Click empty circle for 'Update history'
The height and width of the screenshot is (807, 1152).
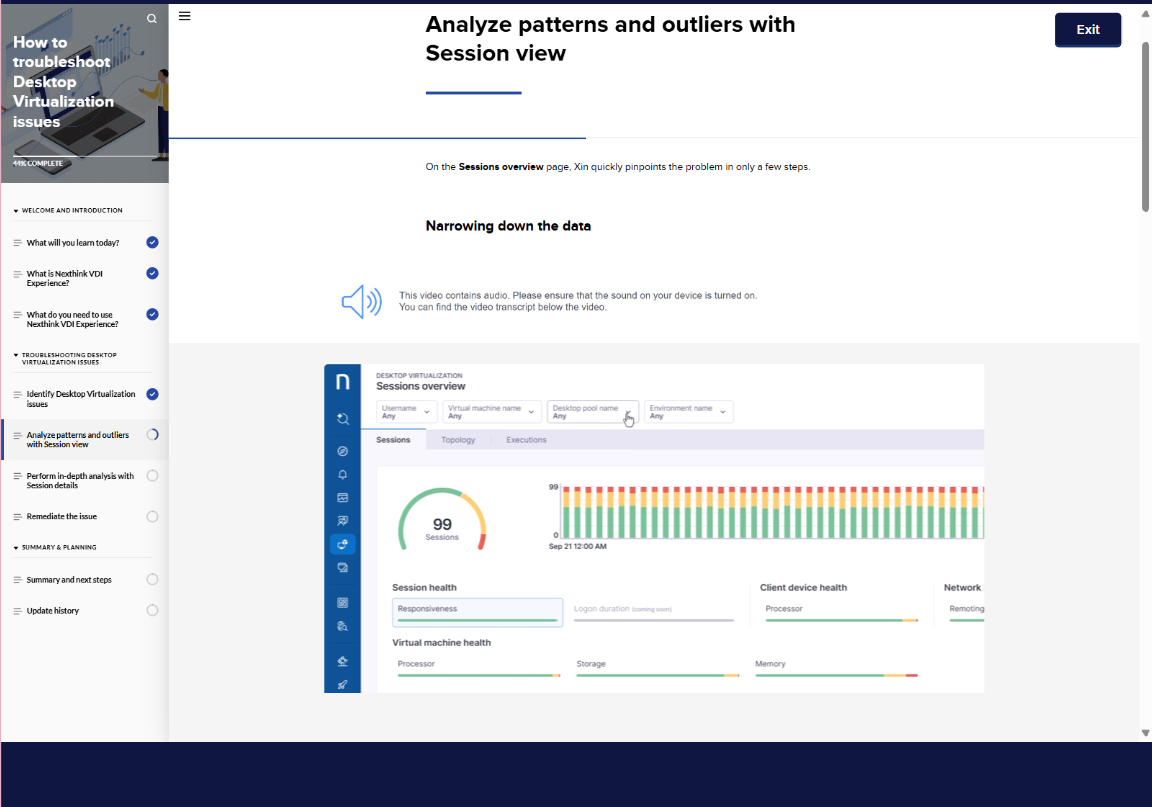pyautogui.click(x=152, y=610)
